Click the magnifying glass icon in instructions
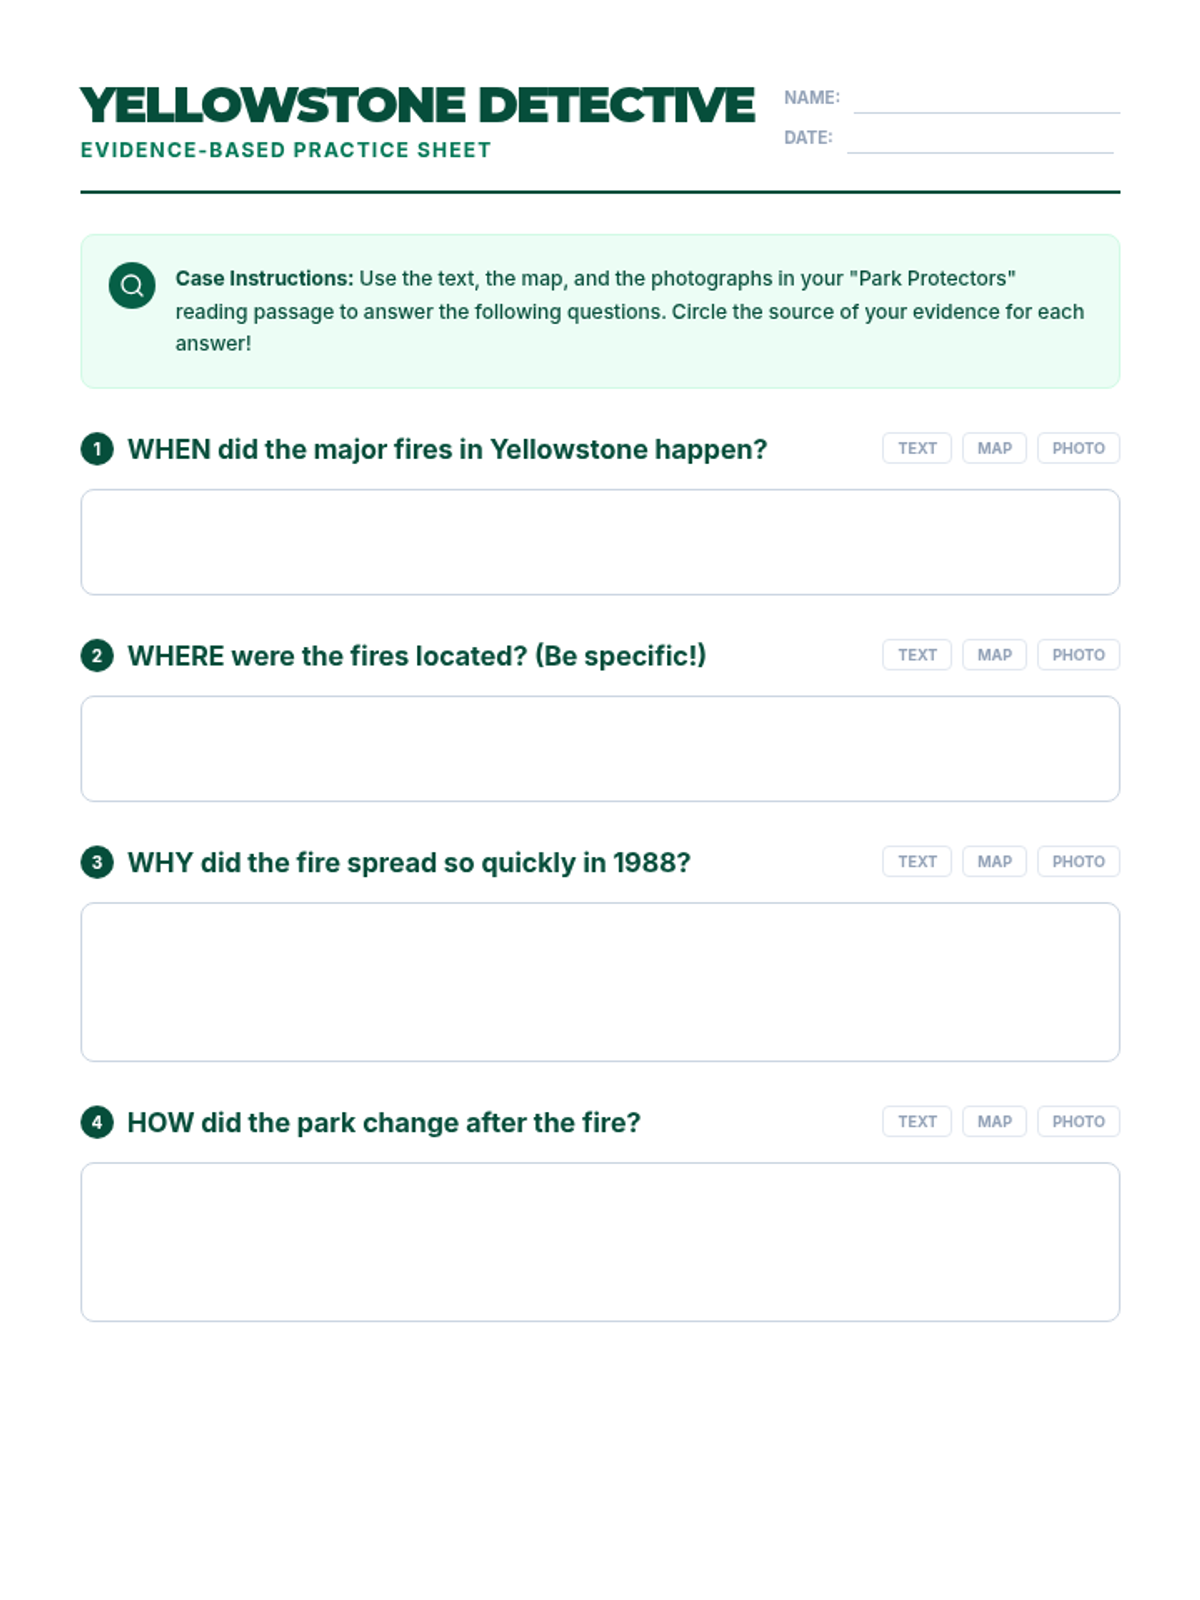This screenshot has height=1600, width=1200. 132,286
